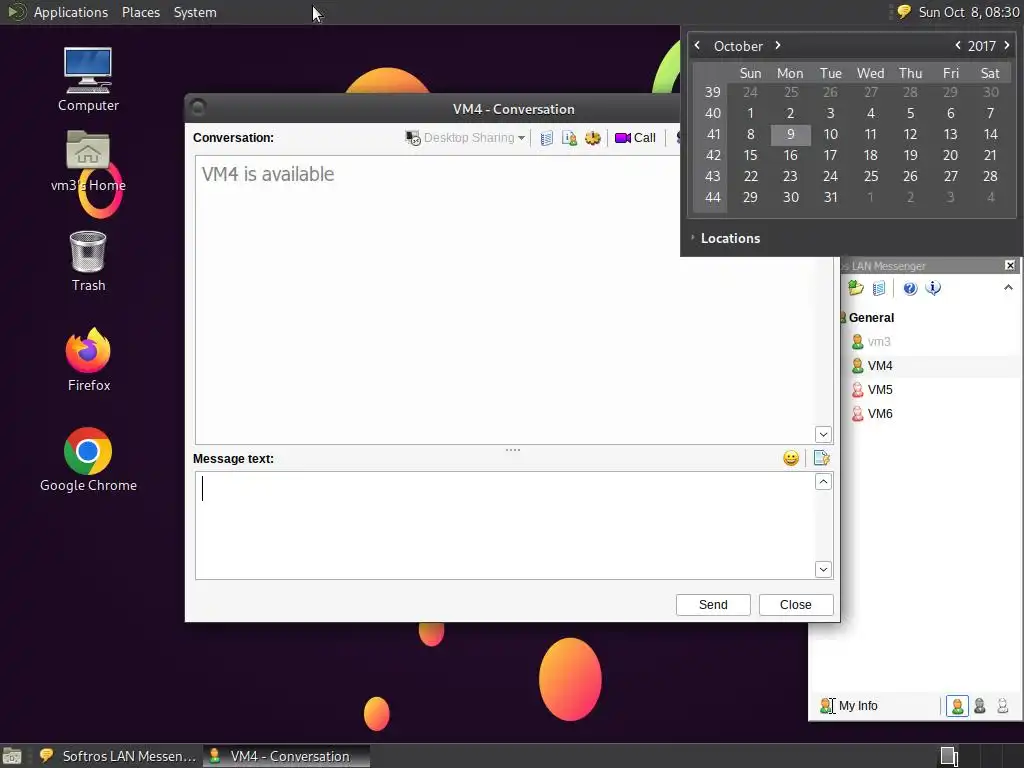Collapse LAN Messenger toolbar with up chevron

(x=1008, y=287)
